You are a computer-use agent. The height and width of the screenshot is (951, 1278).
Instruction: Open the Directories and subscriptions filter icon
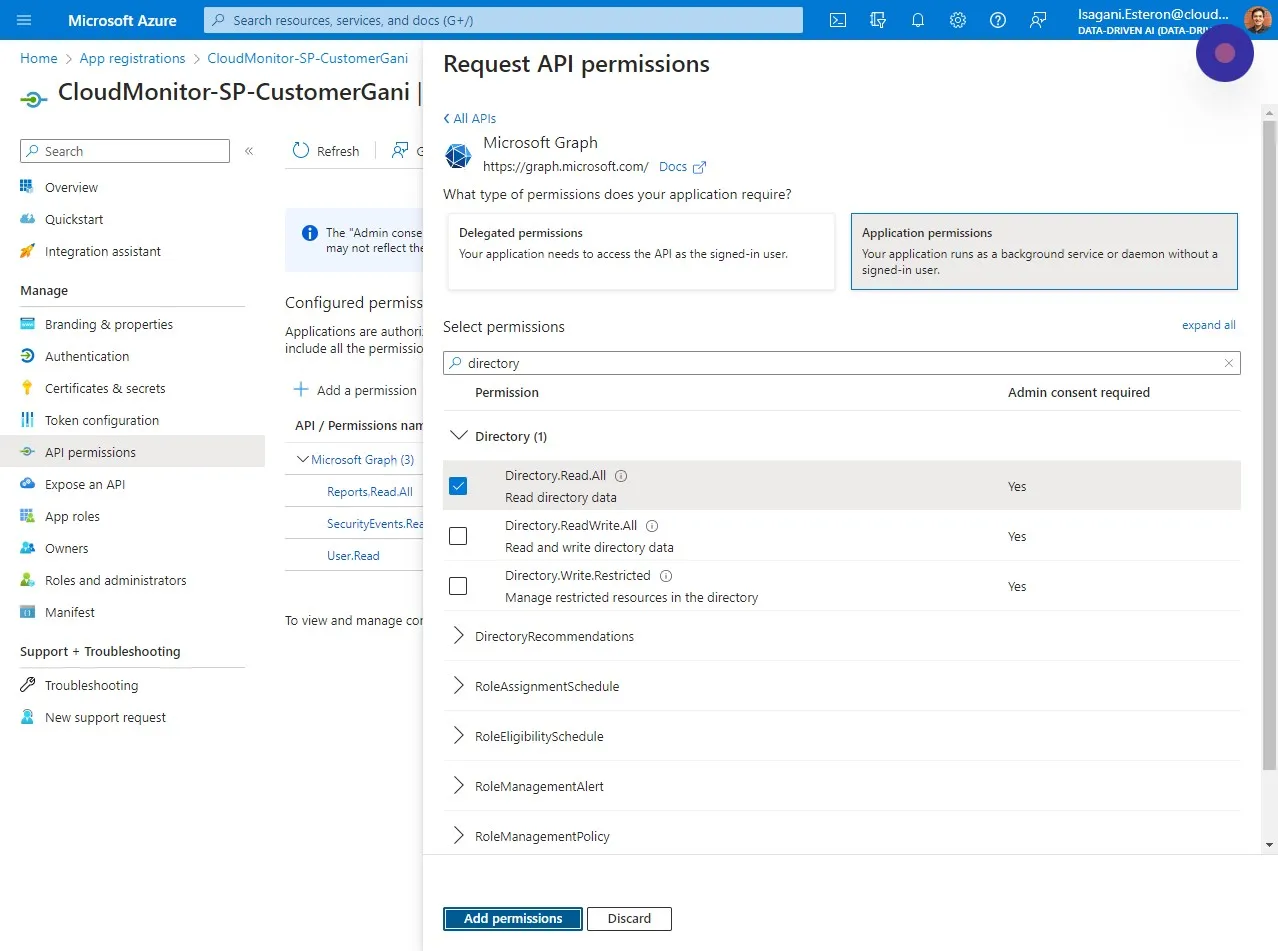[x=878, y=20]
